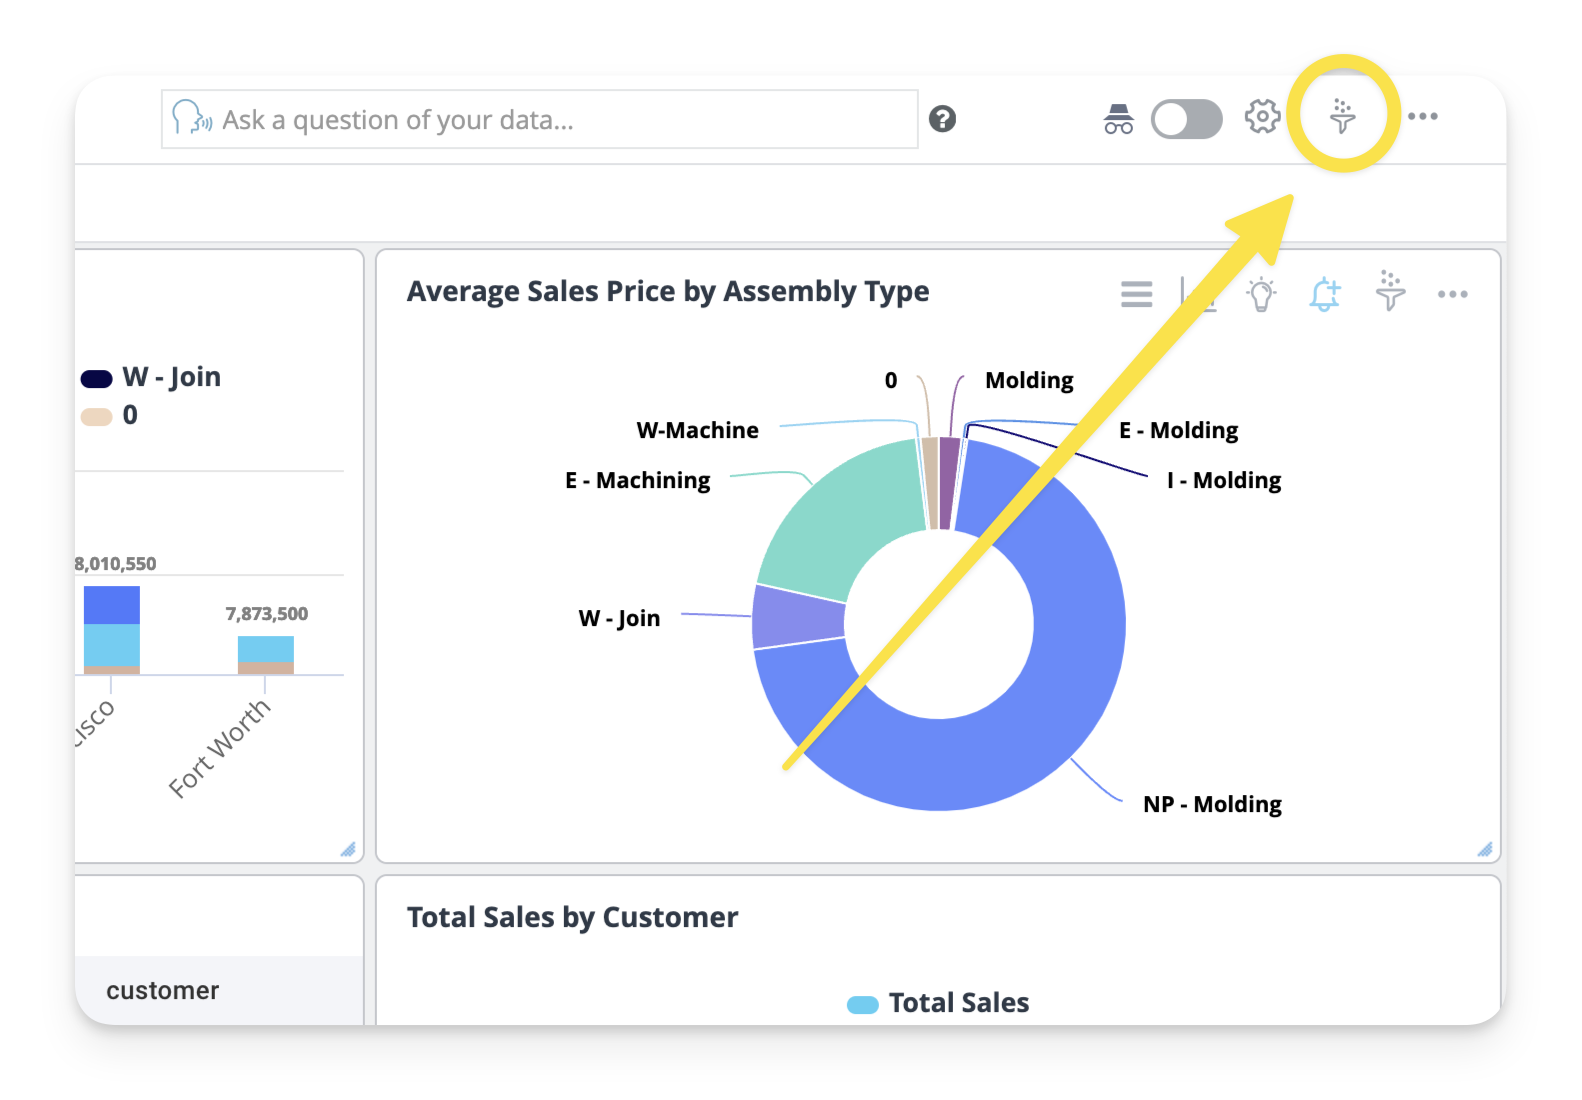Open the dashboard filter funnel icon
1582x1100 pixels.
(x=1342, y=116)
